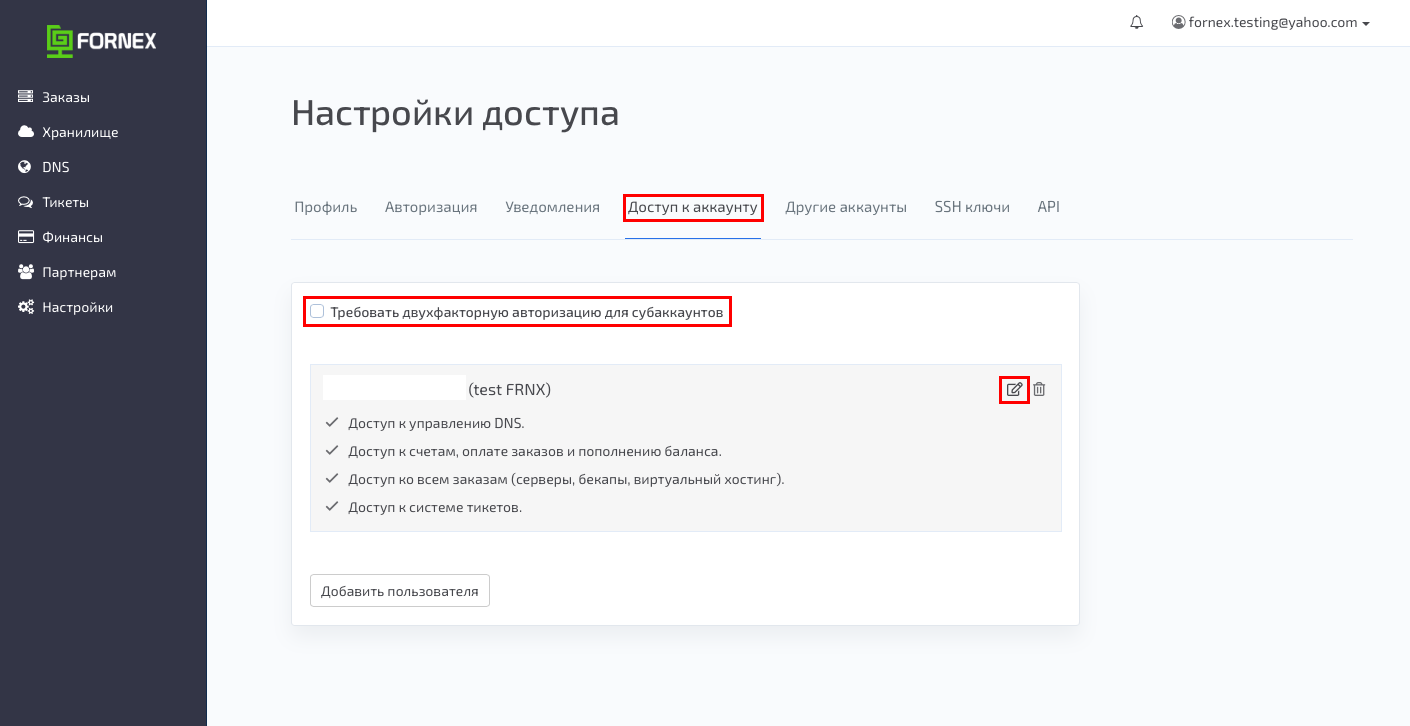Screen dimensions: 1410x726
Task: Click 'Доступ к счетам, оплате заказов' line
Action: 535,451
